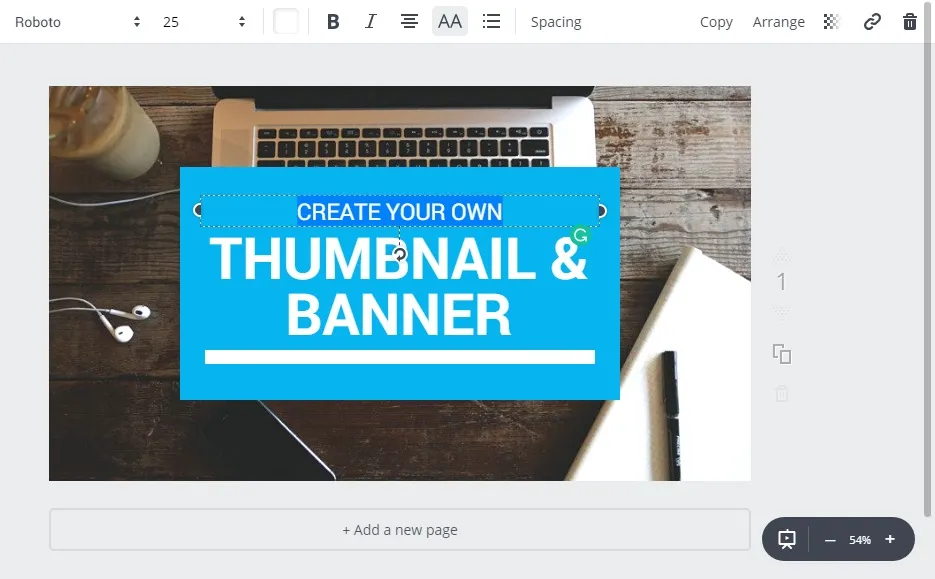Move the page up with the arrow above 1
The height and width of the screenshot is (579, 935).
point(782,256)
